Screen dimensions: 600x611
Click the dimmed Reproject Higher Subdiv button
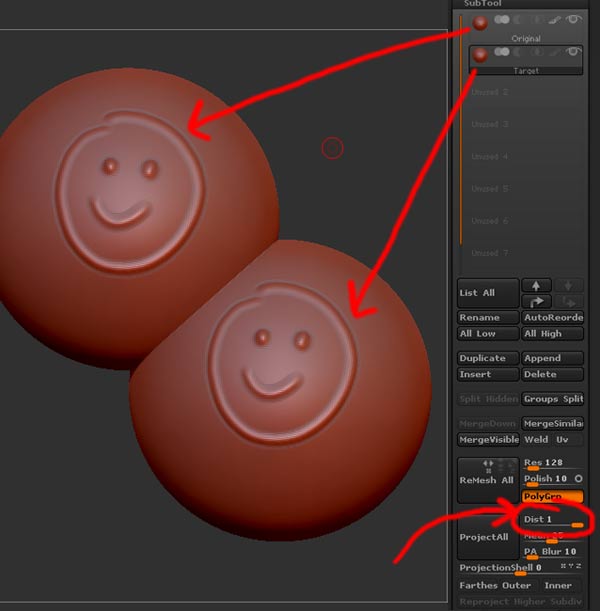tap(521, 602)
